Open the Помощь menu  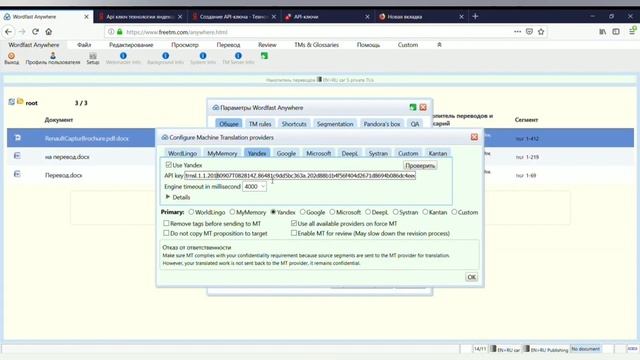368,45
